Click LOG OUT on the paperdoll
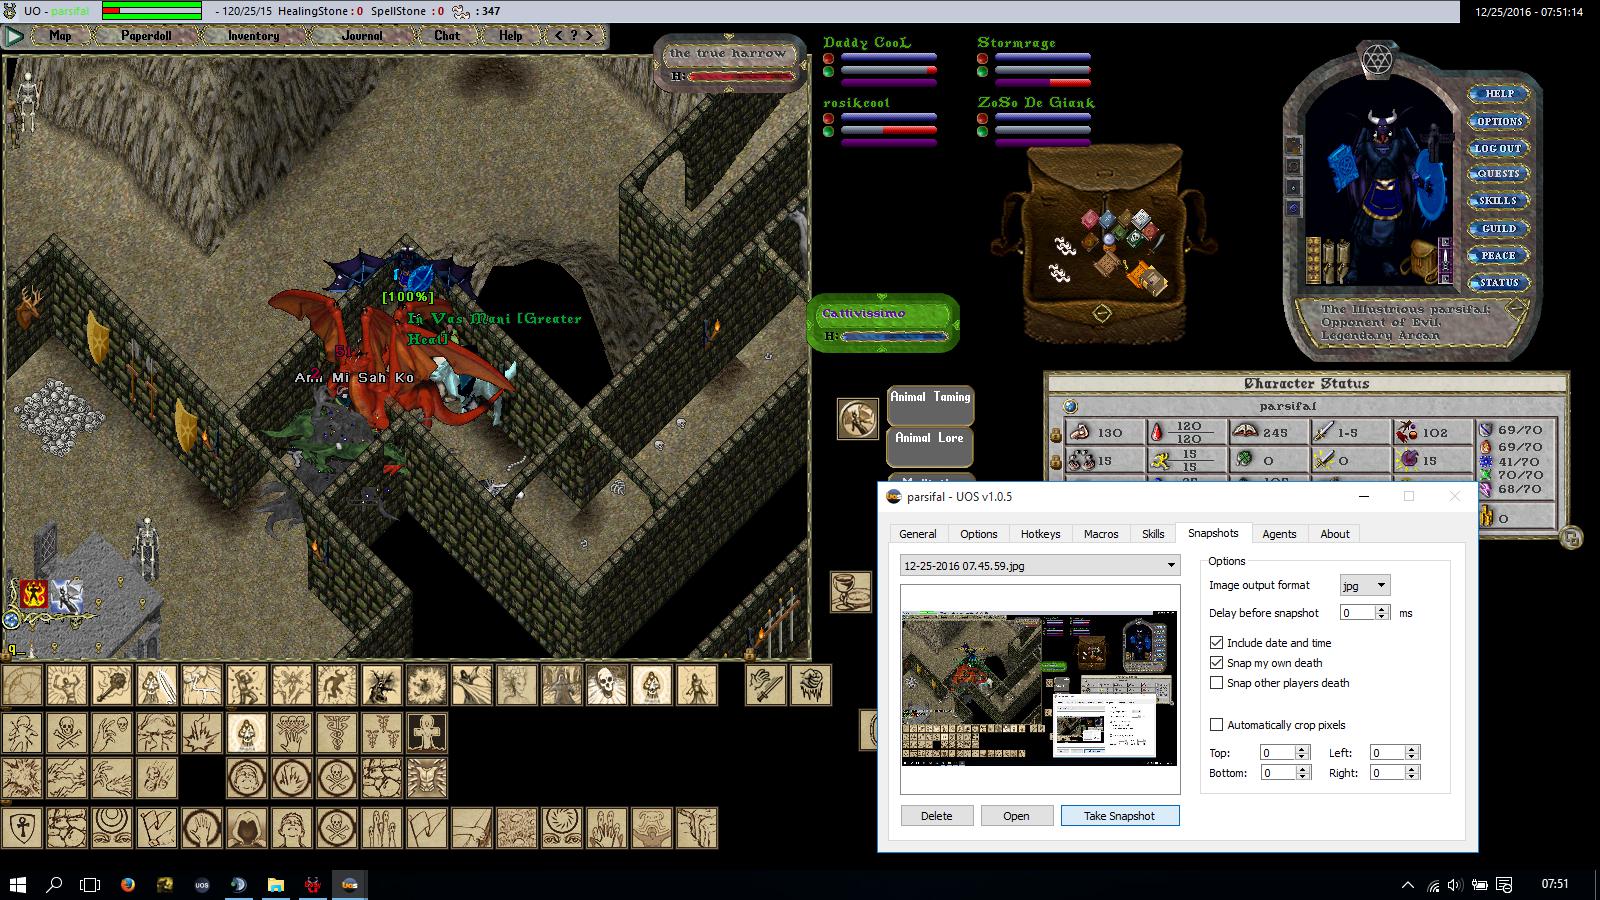This screenshot has height=900, width=1600. (1498, 148)
